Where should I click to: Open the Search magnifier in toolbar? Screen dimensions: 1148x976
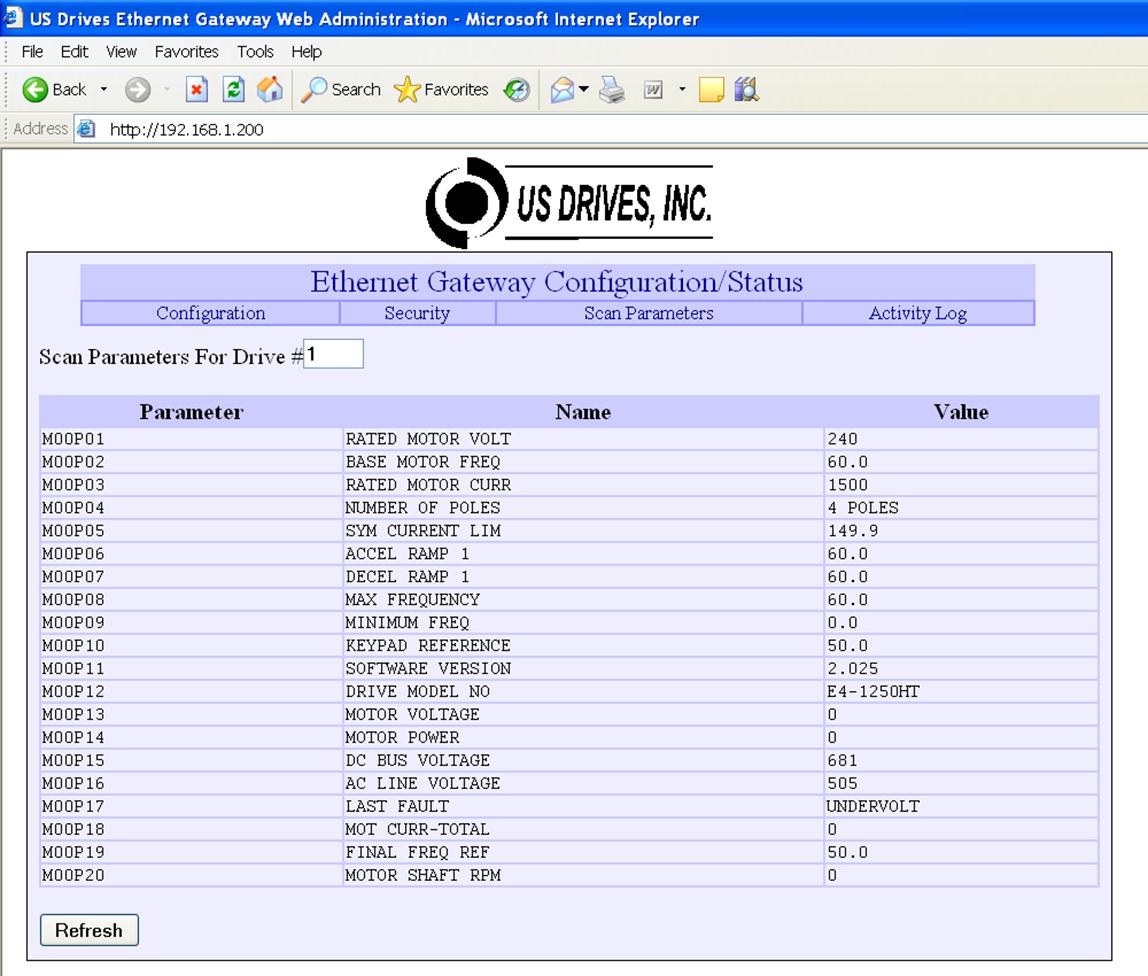point(341,90)
